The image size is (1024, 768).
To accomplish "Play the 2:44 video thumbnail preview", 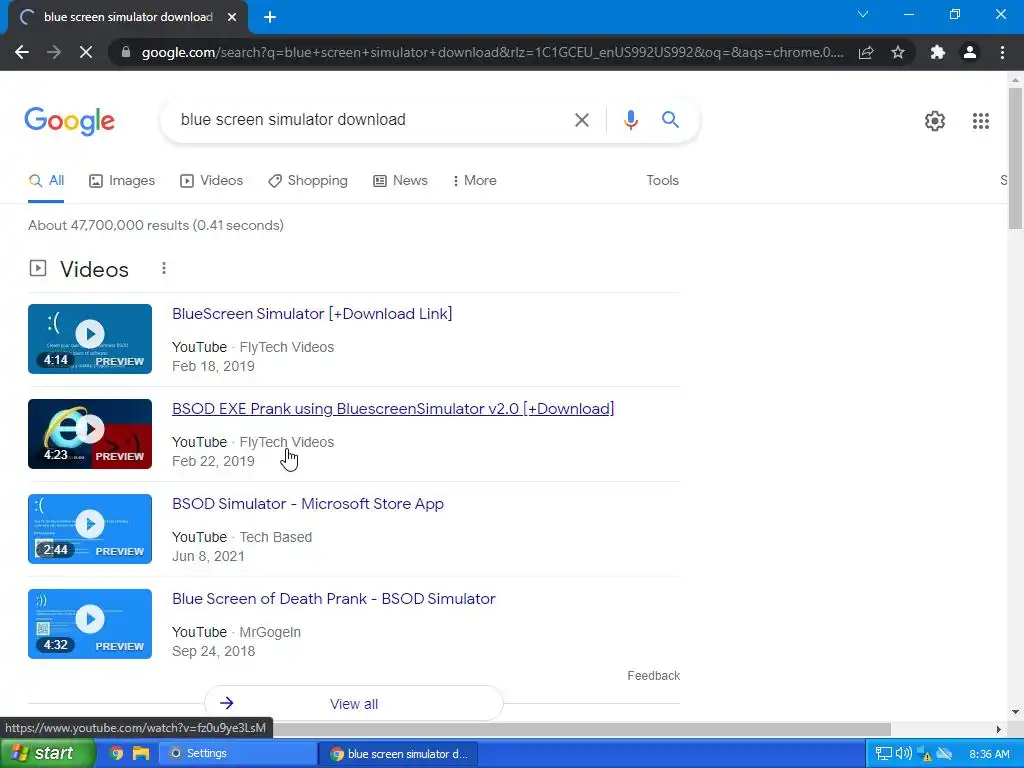I will click(x=90, y=529).
